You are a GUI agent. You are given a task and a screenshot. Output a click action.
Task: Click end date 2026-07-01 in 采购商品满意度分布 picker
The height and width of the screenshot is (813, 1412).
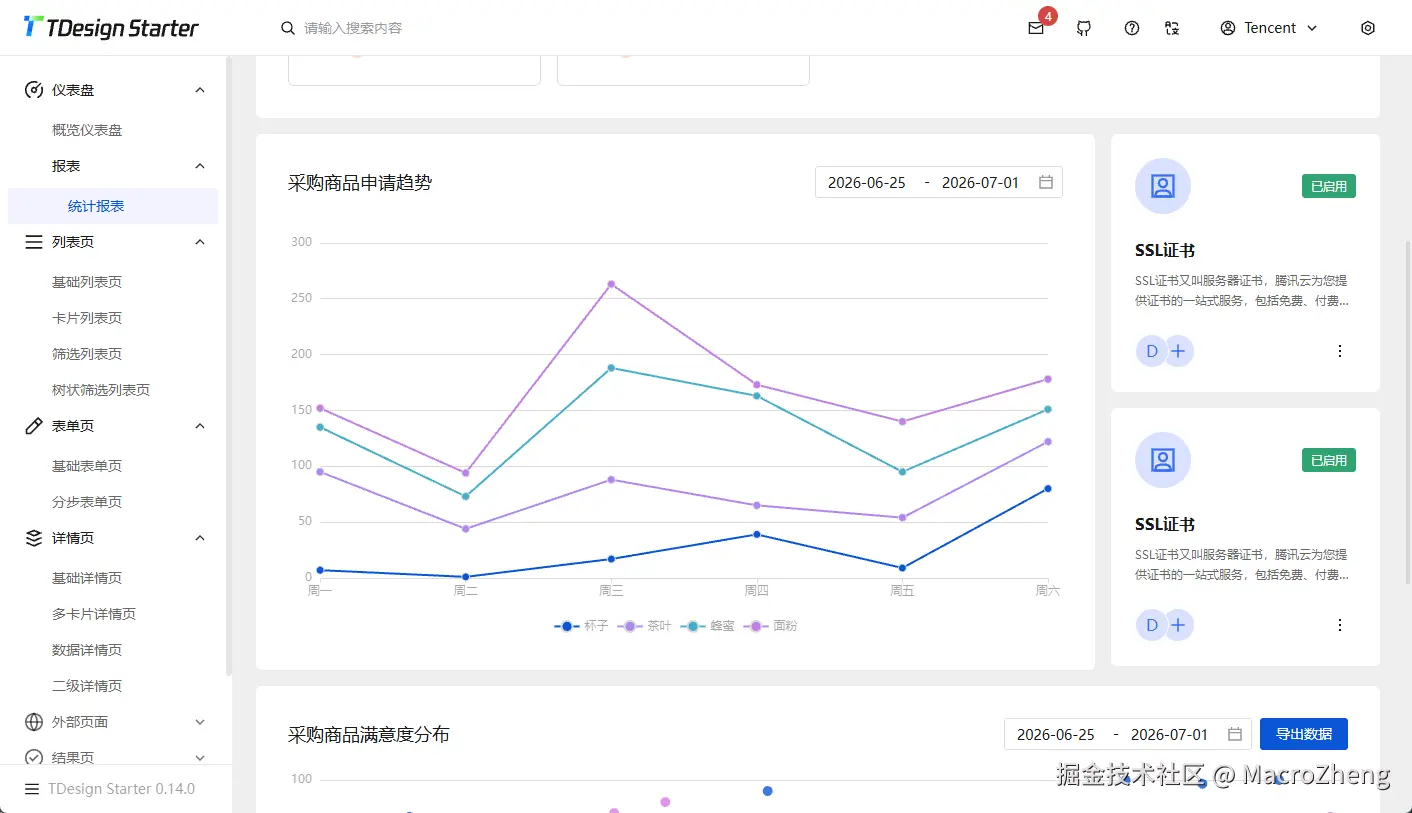(1170, 734)
